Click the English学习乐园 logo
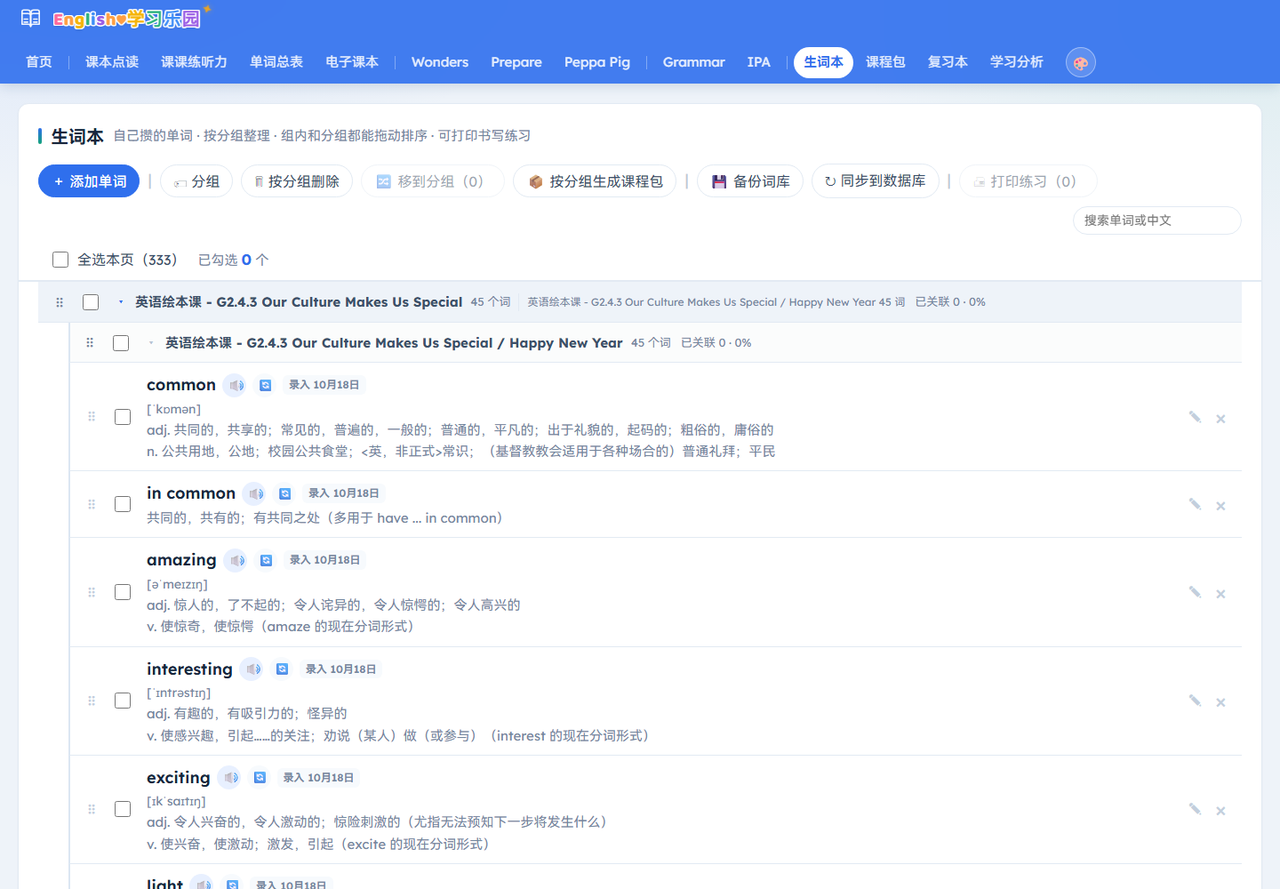1280x889 pixels. (112, 19)
